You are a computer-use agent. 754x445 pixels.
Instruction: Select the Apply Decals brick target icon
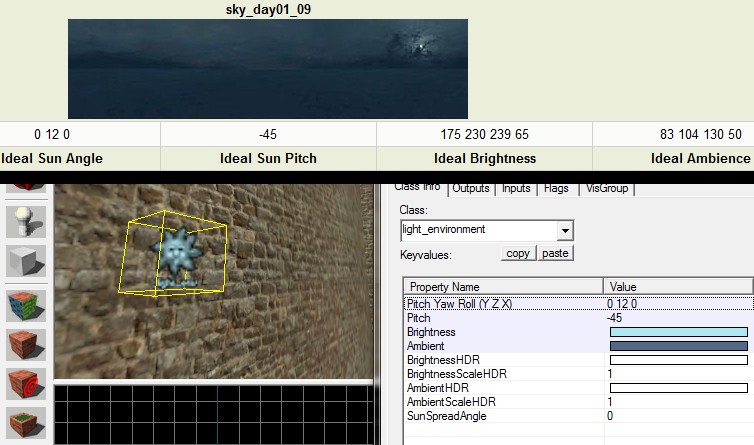click(x=26, y=384)
